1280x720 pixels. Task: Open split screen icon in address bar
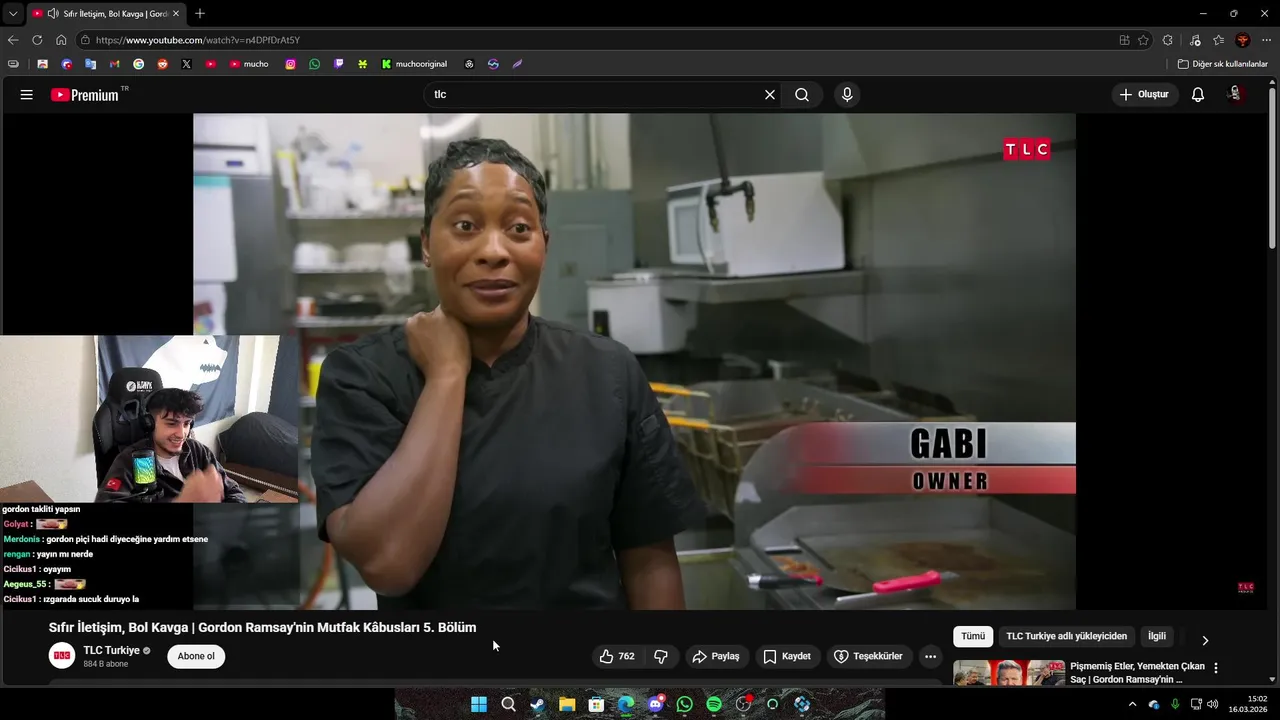coord(1124,40)
